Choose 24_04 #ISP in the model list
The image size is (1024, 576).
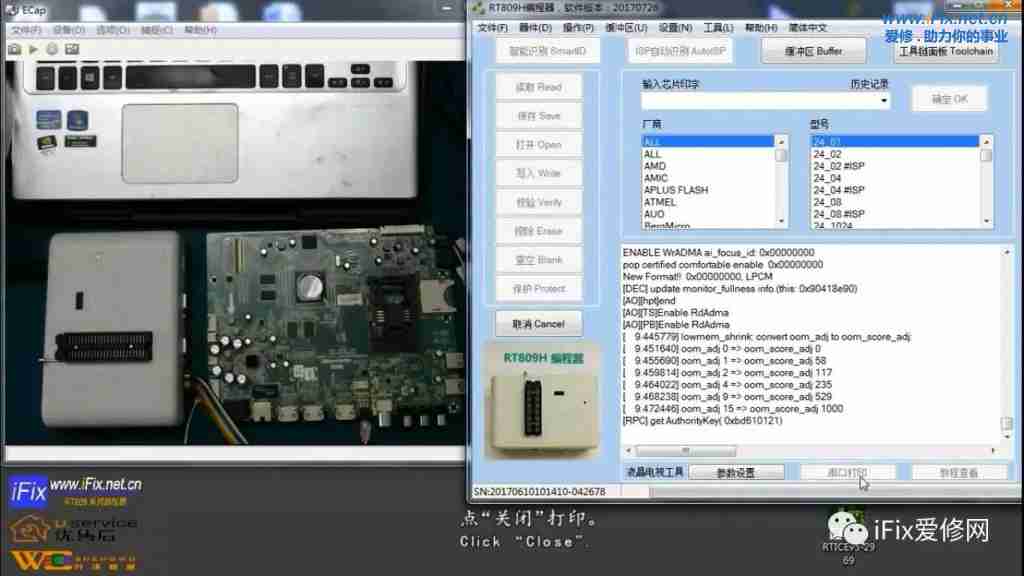839,190
